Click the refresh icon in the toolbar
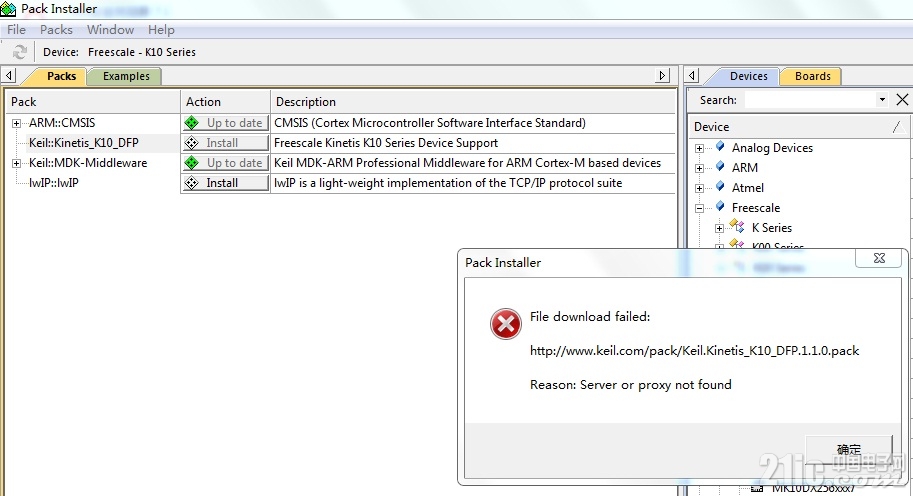 [x=20, y=52]
